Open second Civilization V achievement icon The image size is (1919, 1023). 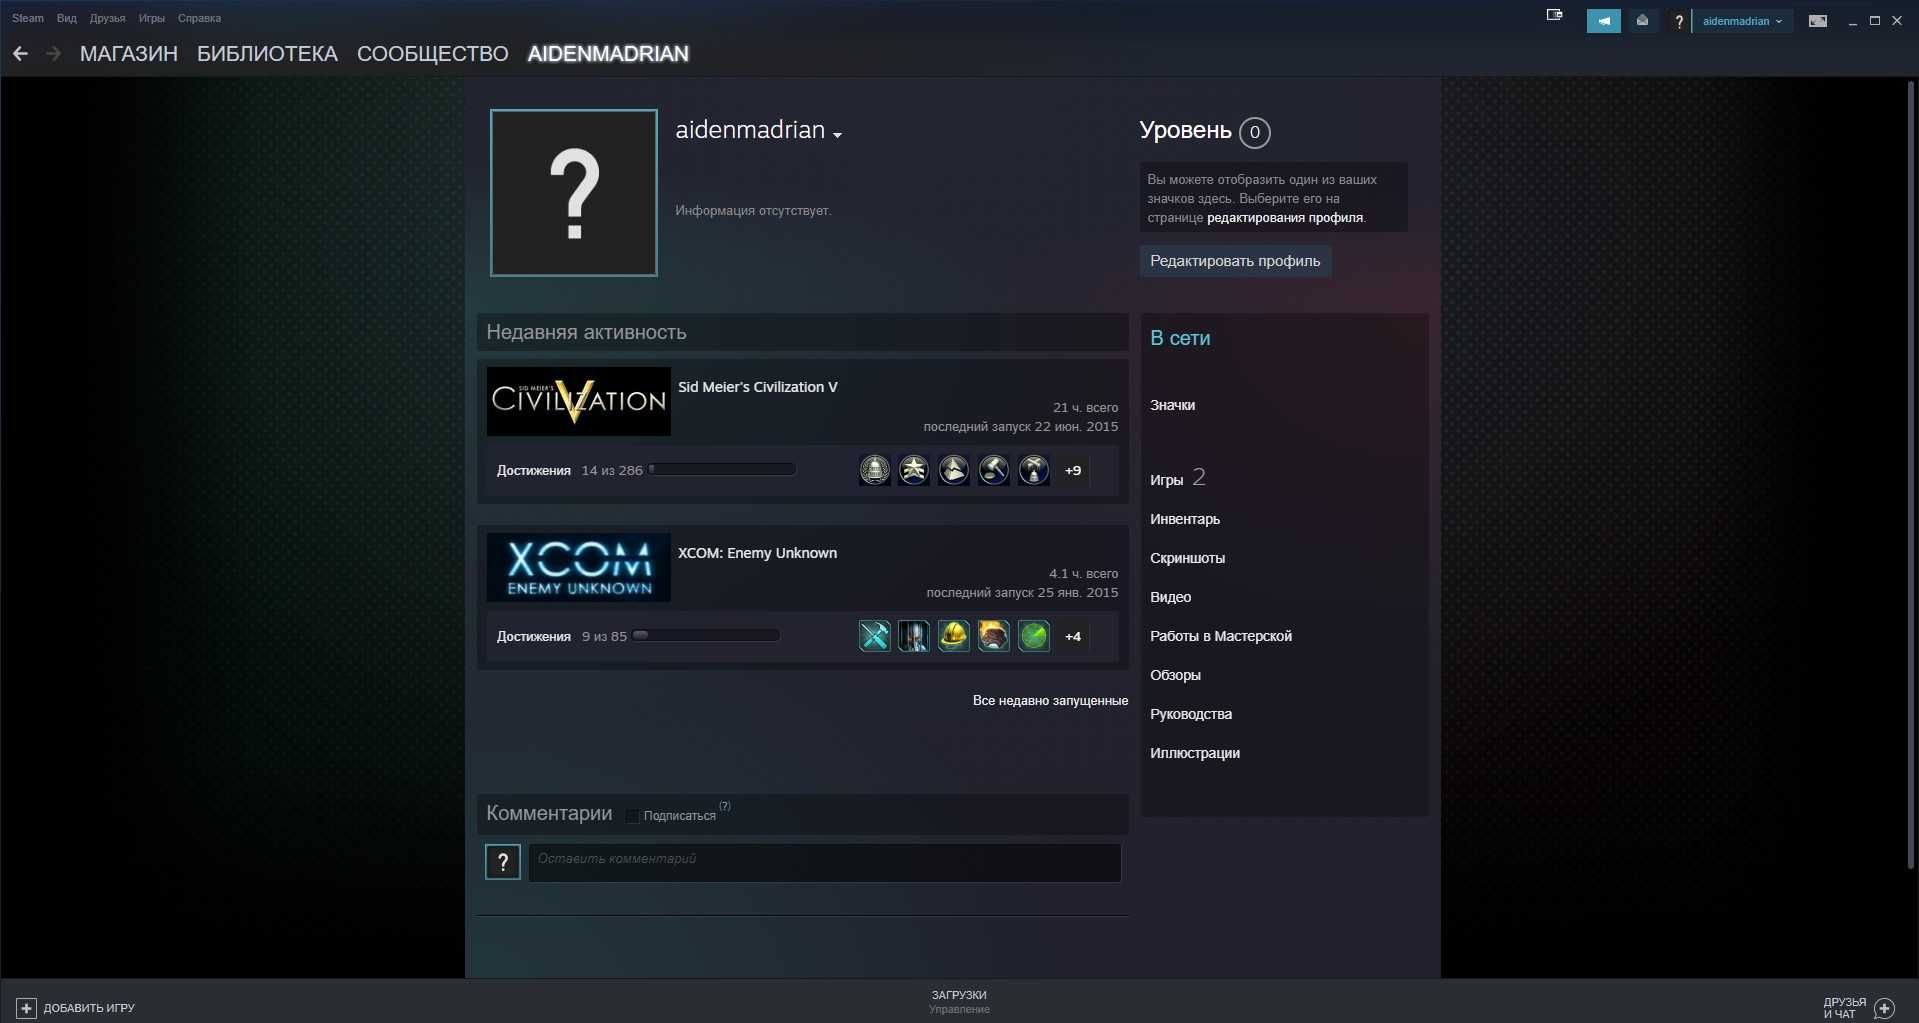pyautogui.click(x=913, y=470)
